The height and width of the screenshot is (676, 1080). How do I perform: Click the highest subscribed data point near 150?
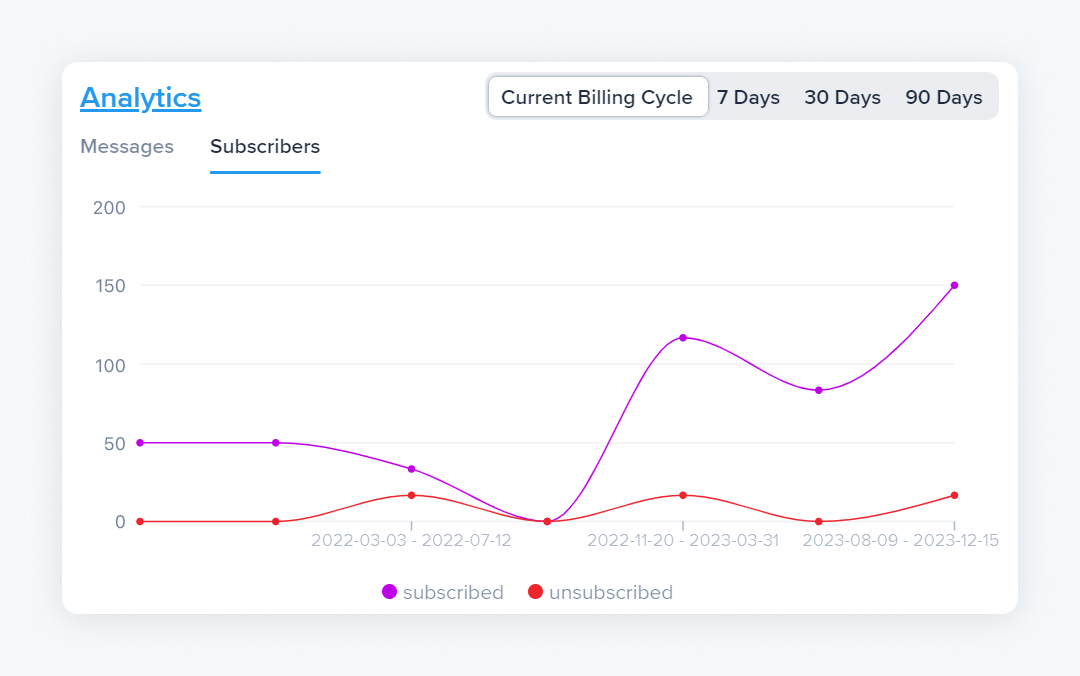(955, 285)
